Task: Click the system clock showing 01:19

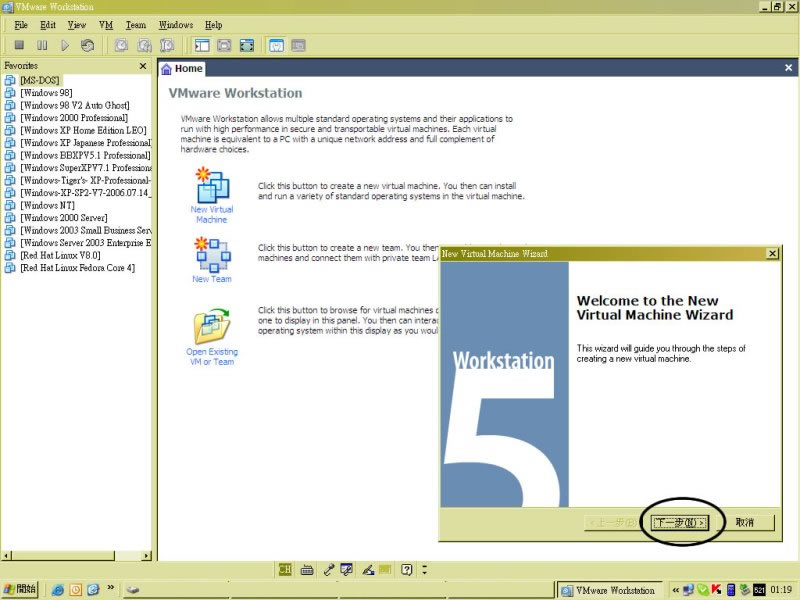Action: 781,590
